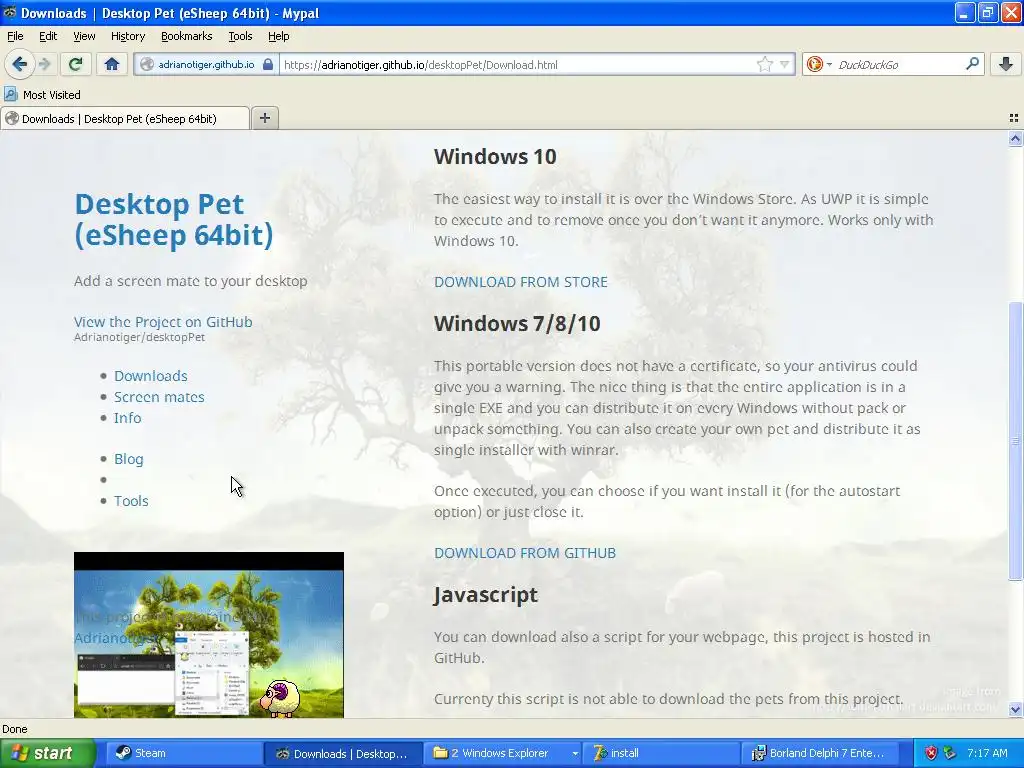Go back using the browser back arrow
Viewport: 1024px width, 768px height.
(x=19, y=64)
